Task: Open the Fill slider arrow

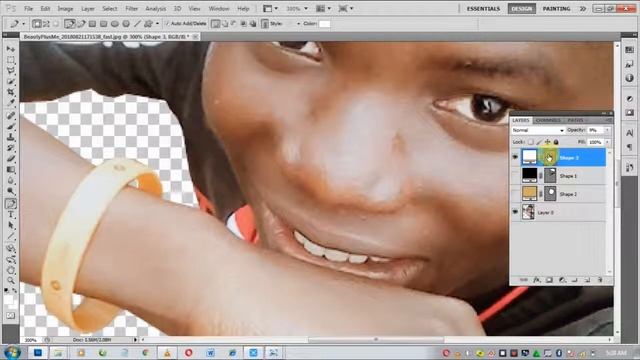Action: [x=607, y=142]
